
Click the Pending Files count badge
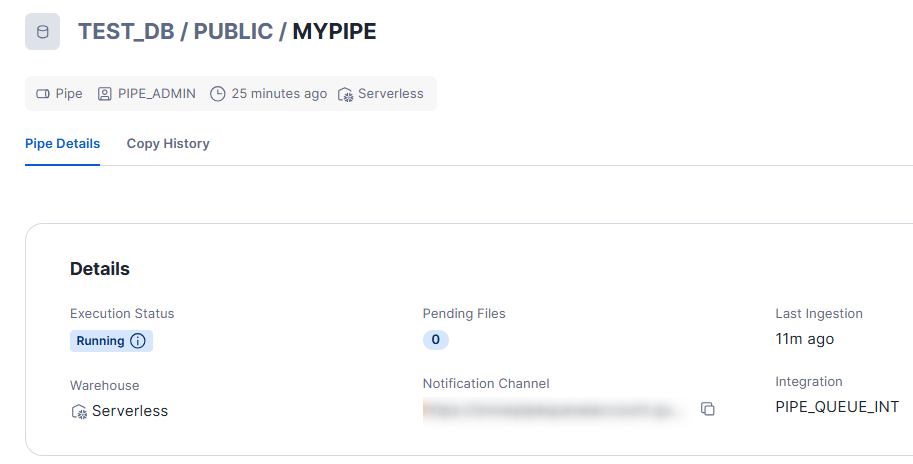click(x=435, y=340)
